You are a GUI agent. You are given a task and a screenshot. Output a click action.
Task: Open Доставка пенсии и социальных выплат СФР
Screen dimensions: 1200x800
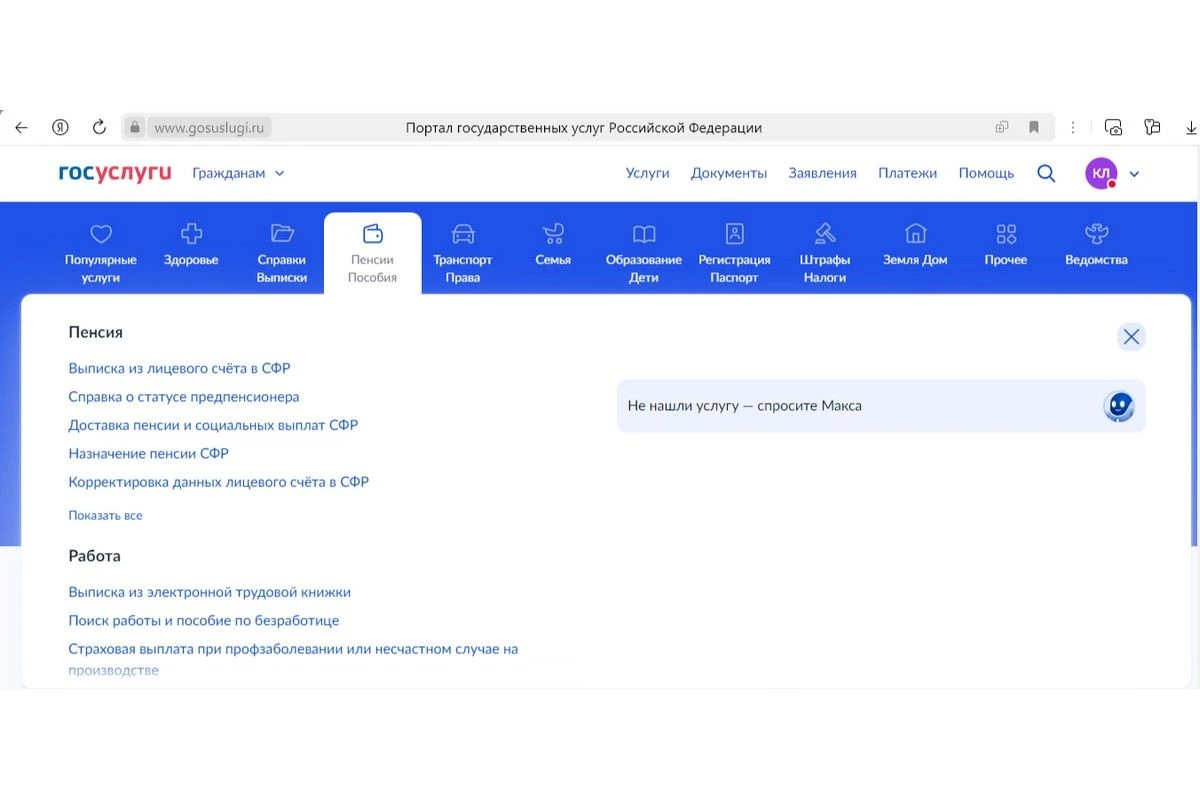coord(213,425)
